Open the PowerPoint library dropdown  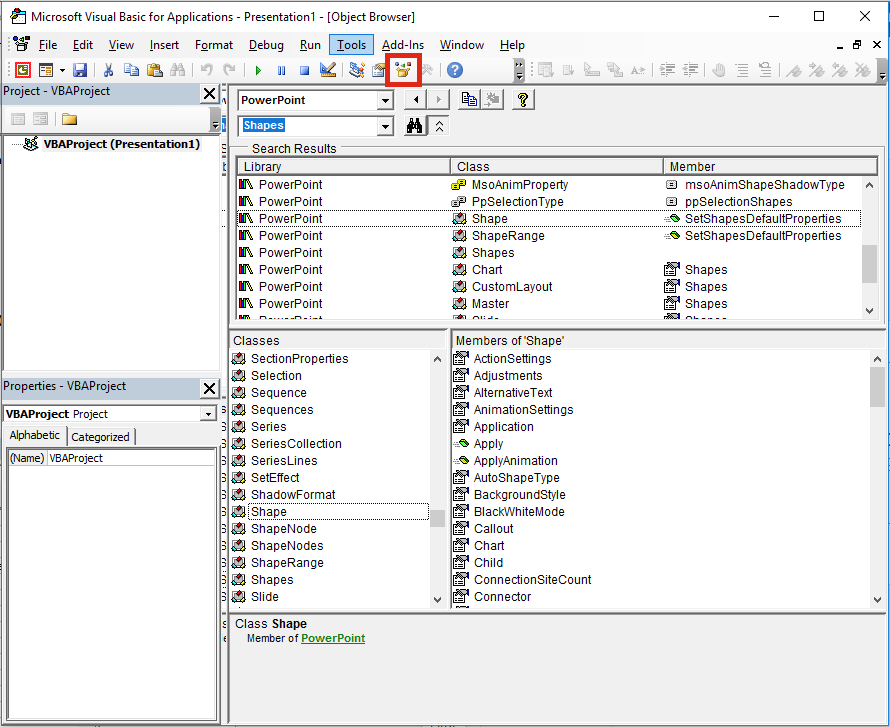[385, 100]
